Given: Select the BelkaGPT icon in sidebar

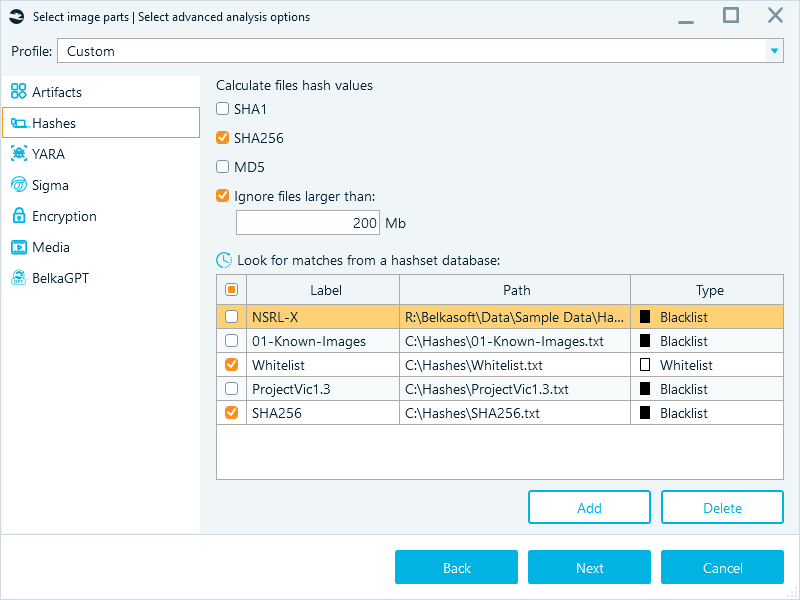Looking at the screenshot, I should [x=18, y=278].
